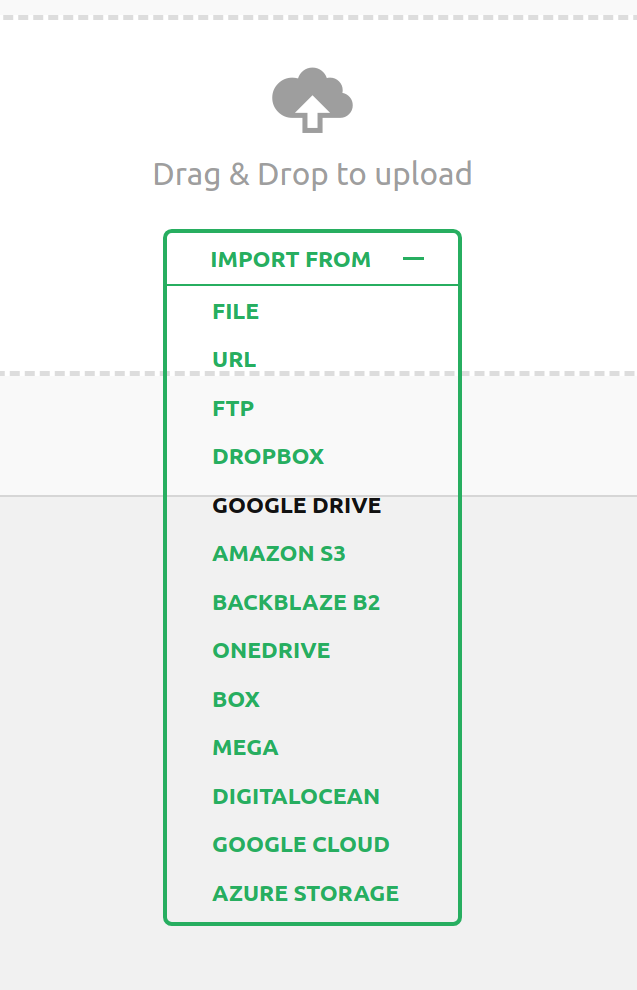Select MEGA as import source
Screen dimensions: 637x990
tap(245, 748)
